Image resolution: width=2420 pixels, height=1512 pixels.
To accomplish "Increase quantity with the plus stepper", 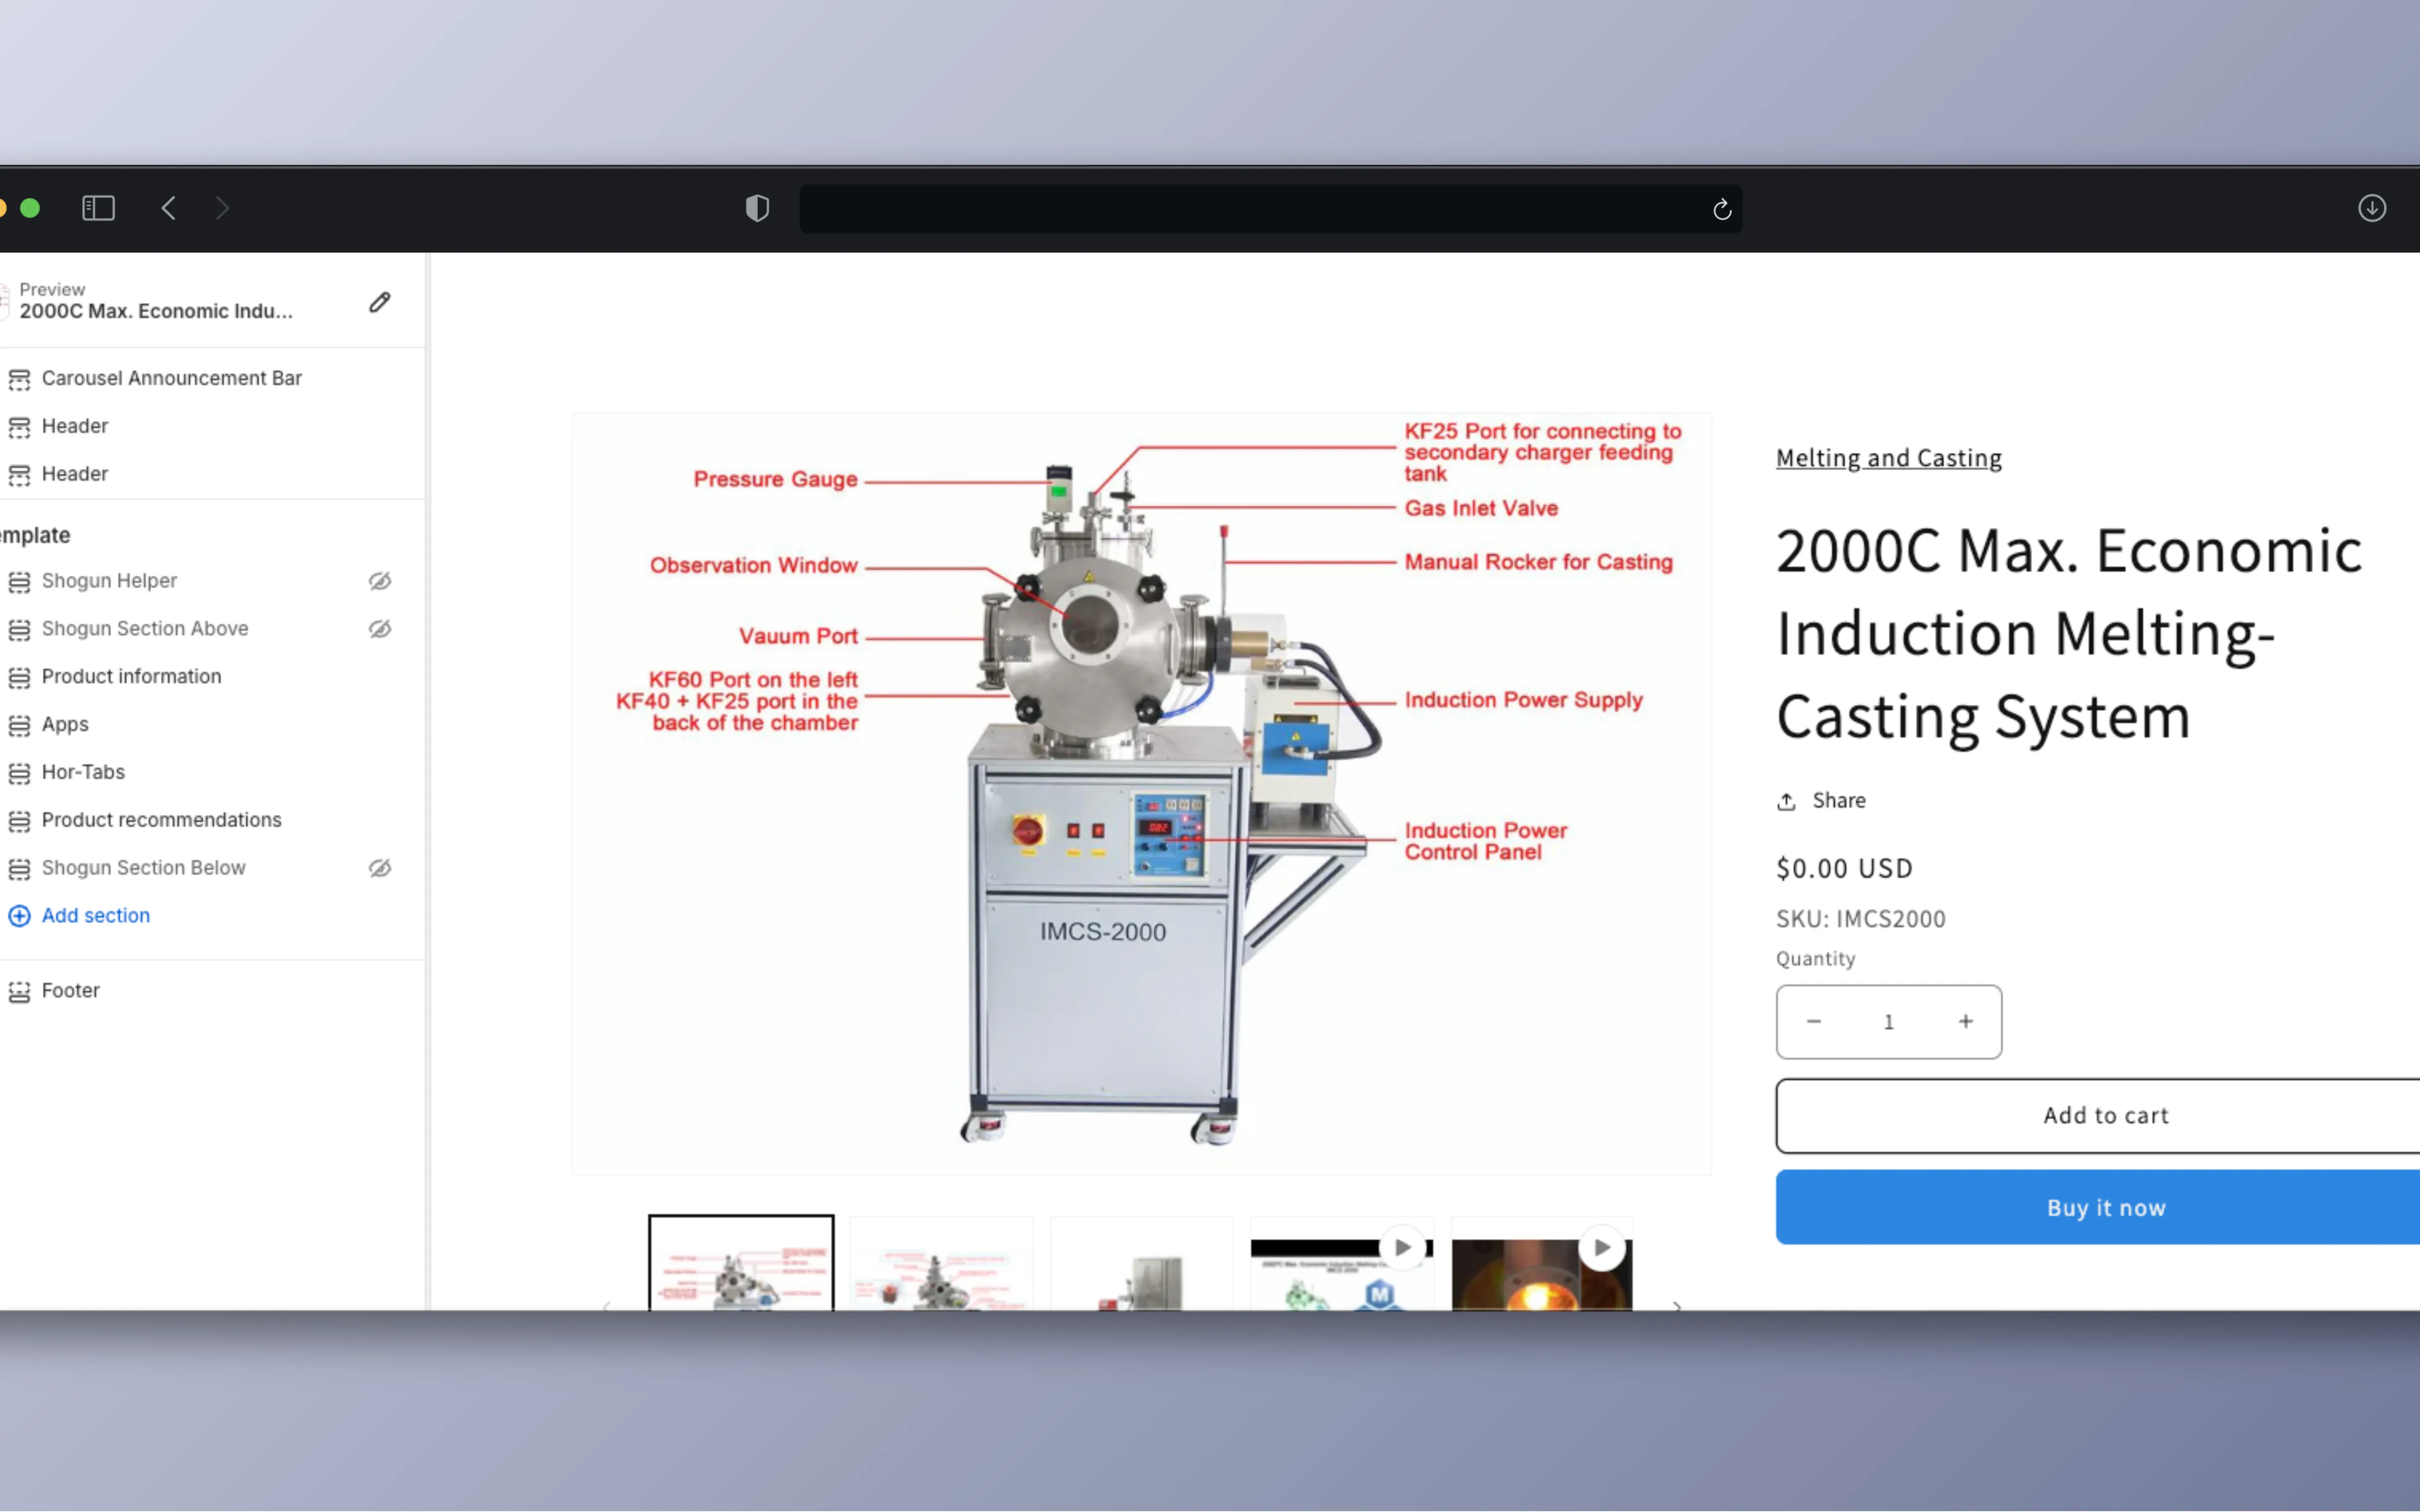I will (x=1965, y=1021).
